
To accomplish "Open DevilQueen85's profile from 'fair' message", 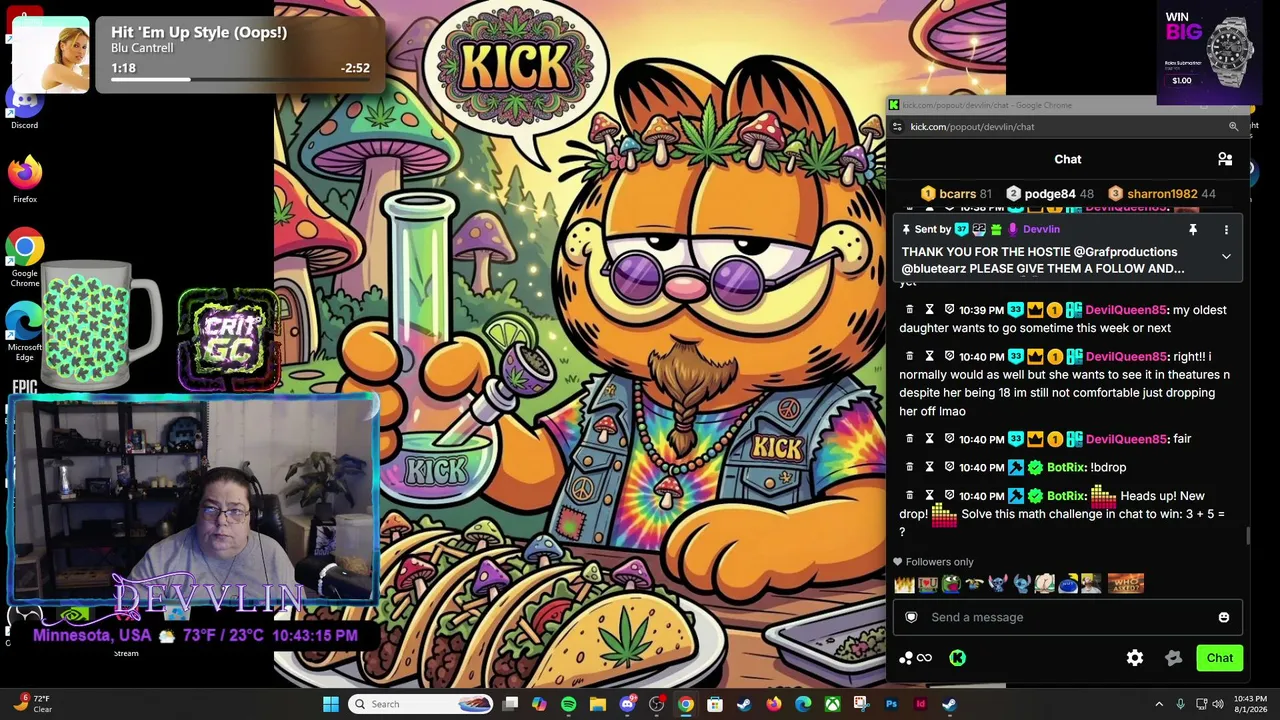I will (x=1125, y=439).
